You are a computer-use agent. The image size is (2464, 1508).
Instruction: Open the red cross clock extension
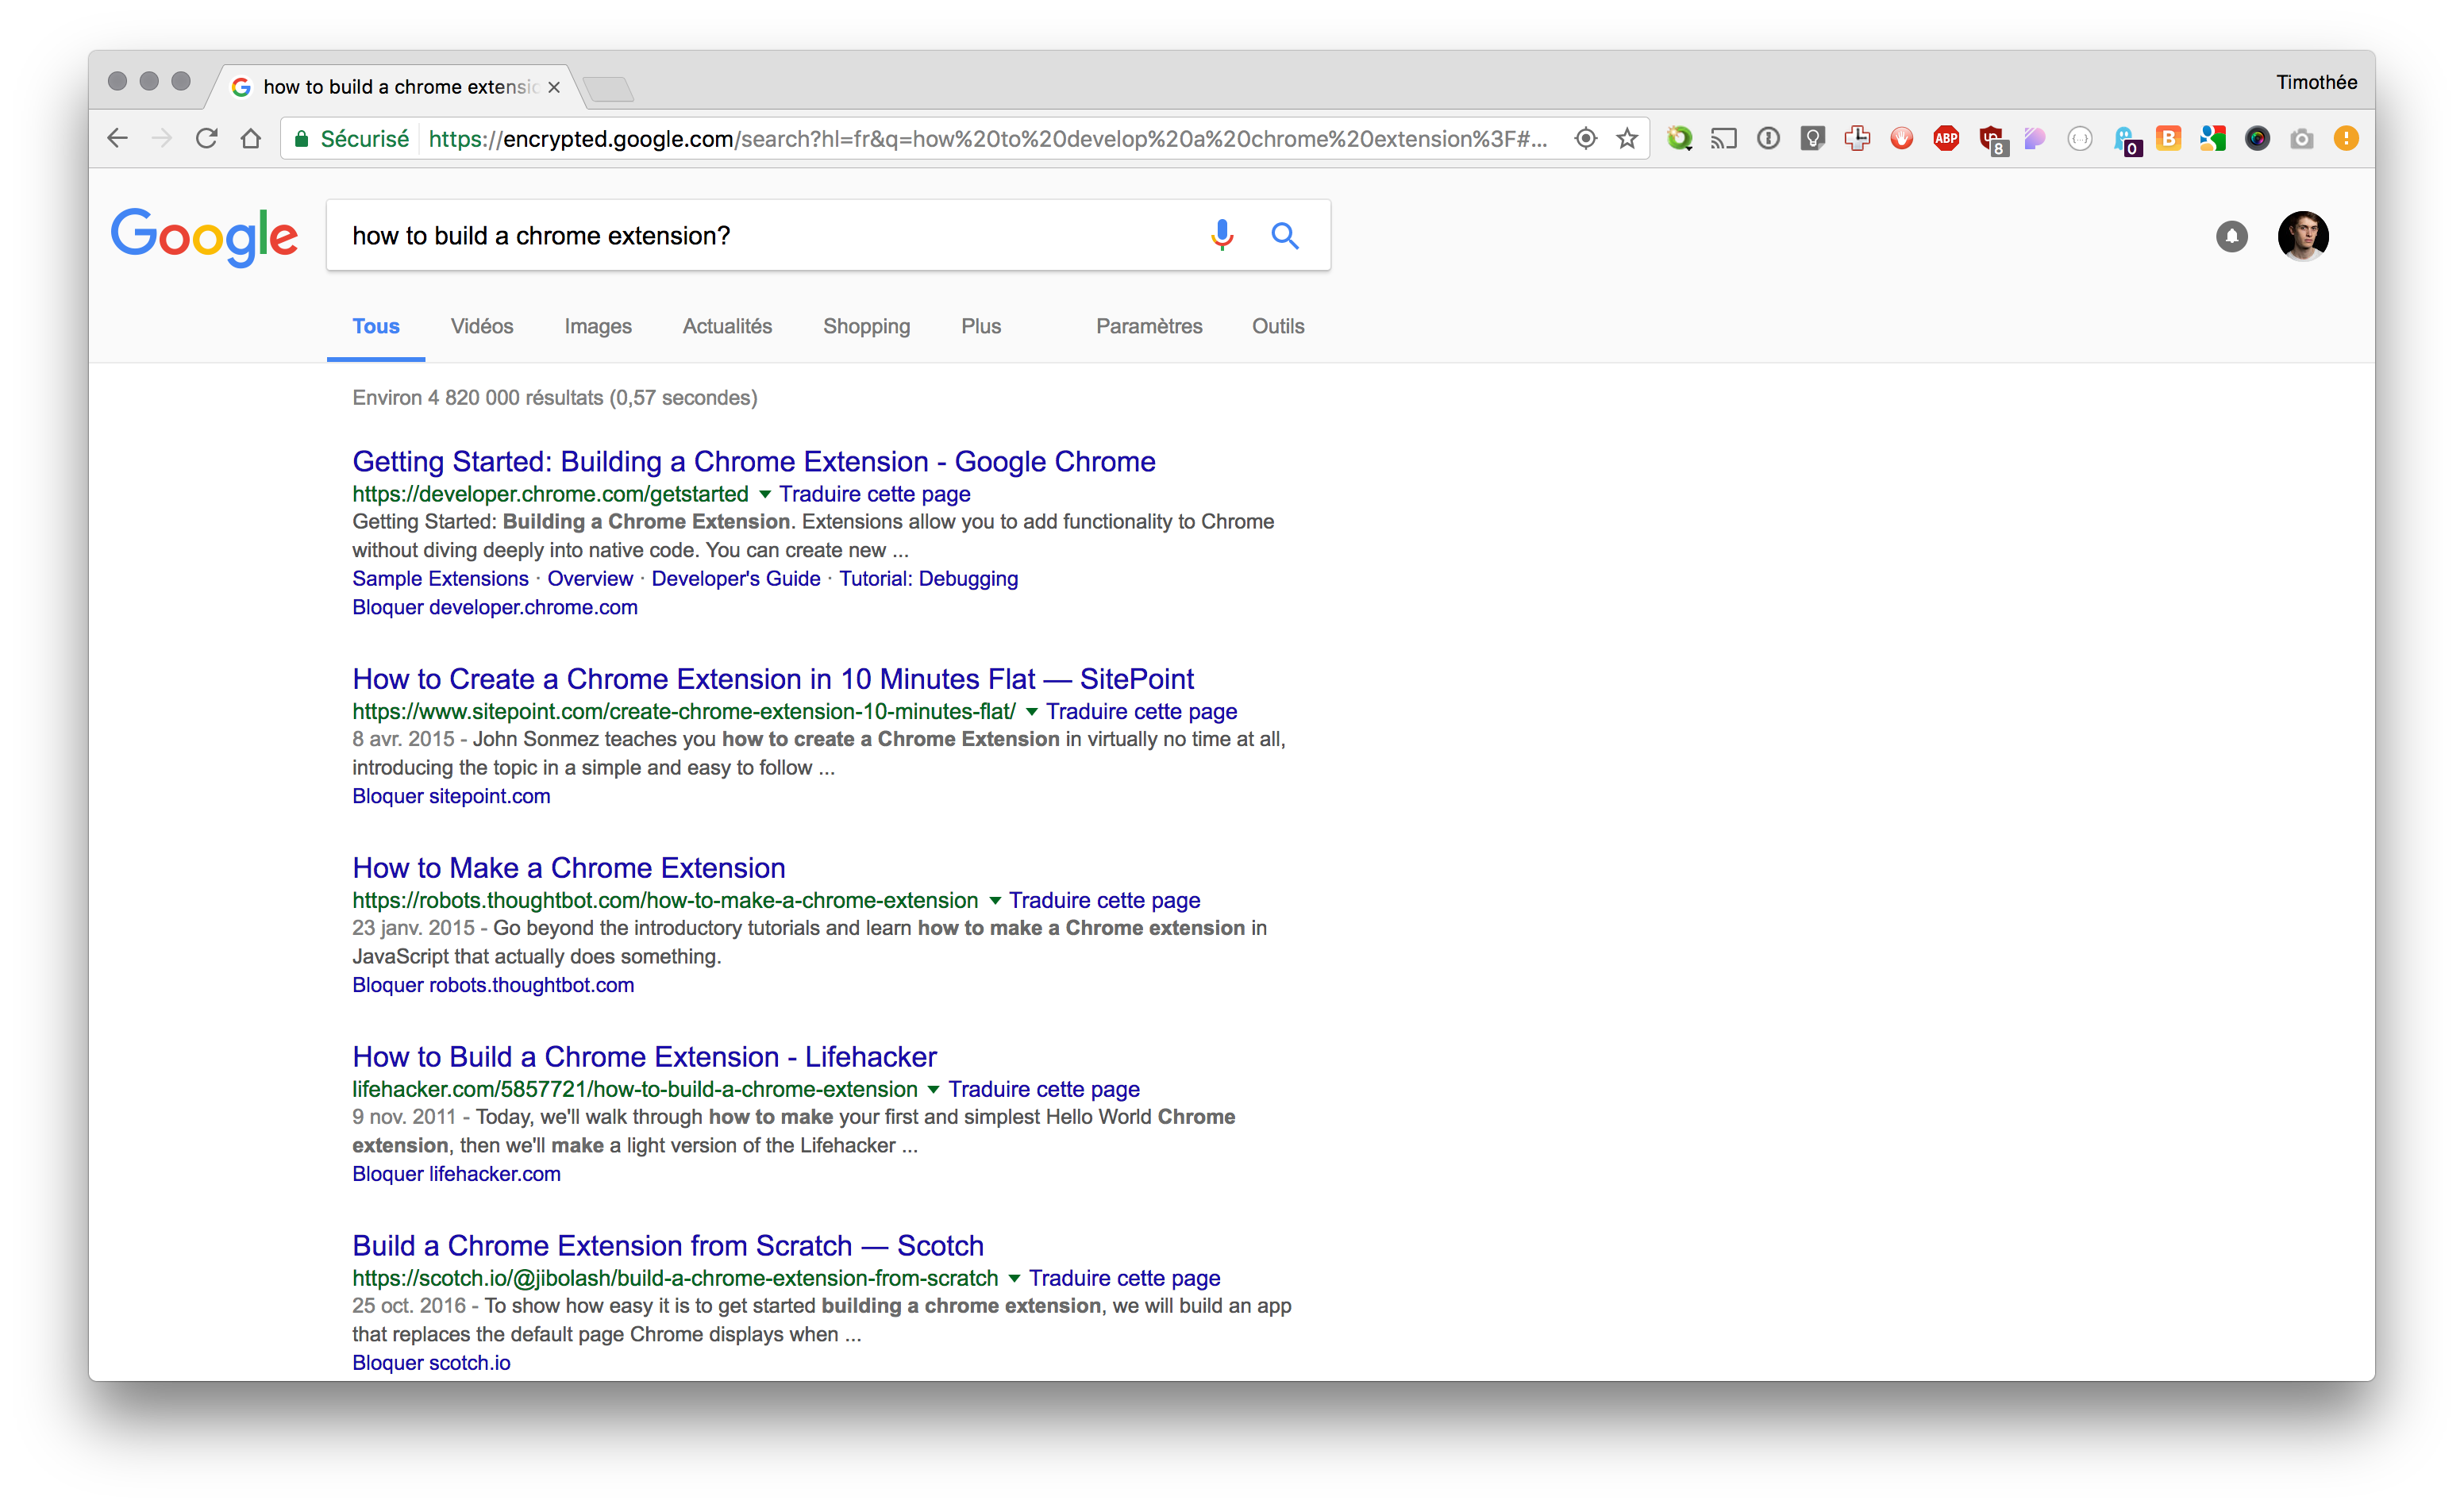click(1857, 138)
